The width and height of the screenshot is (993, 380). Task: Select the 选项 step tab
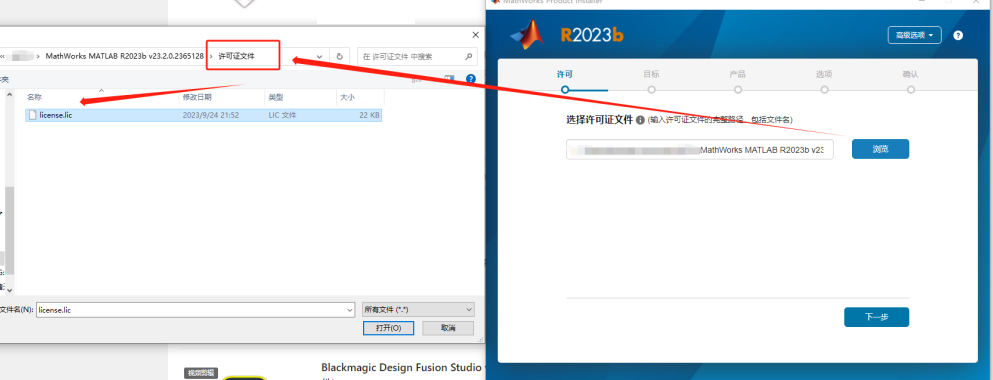(x=824, y=74)
